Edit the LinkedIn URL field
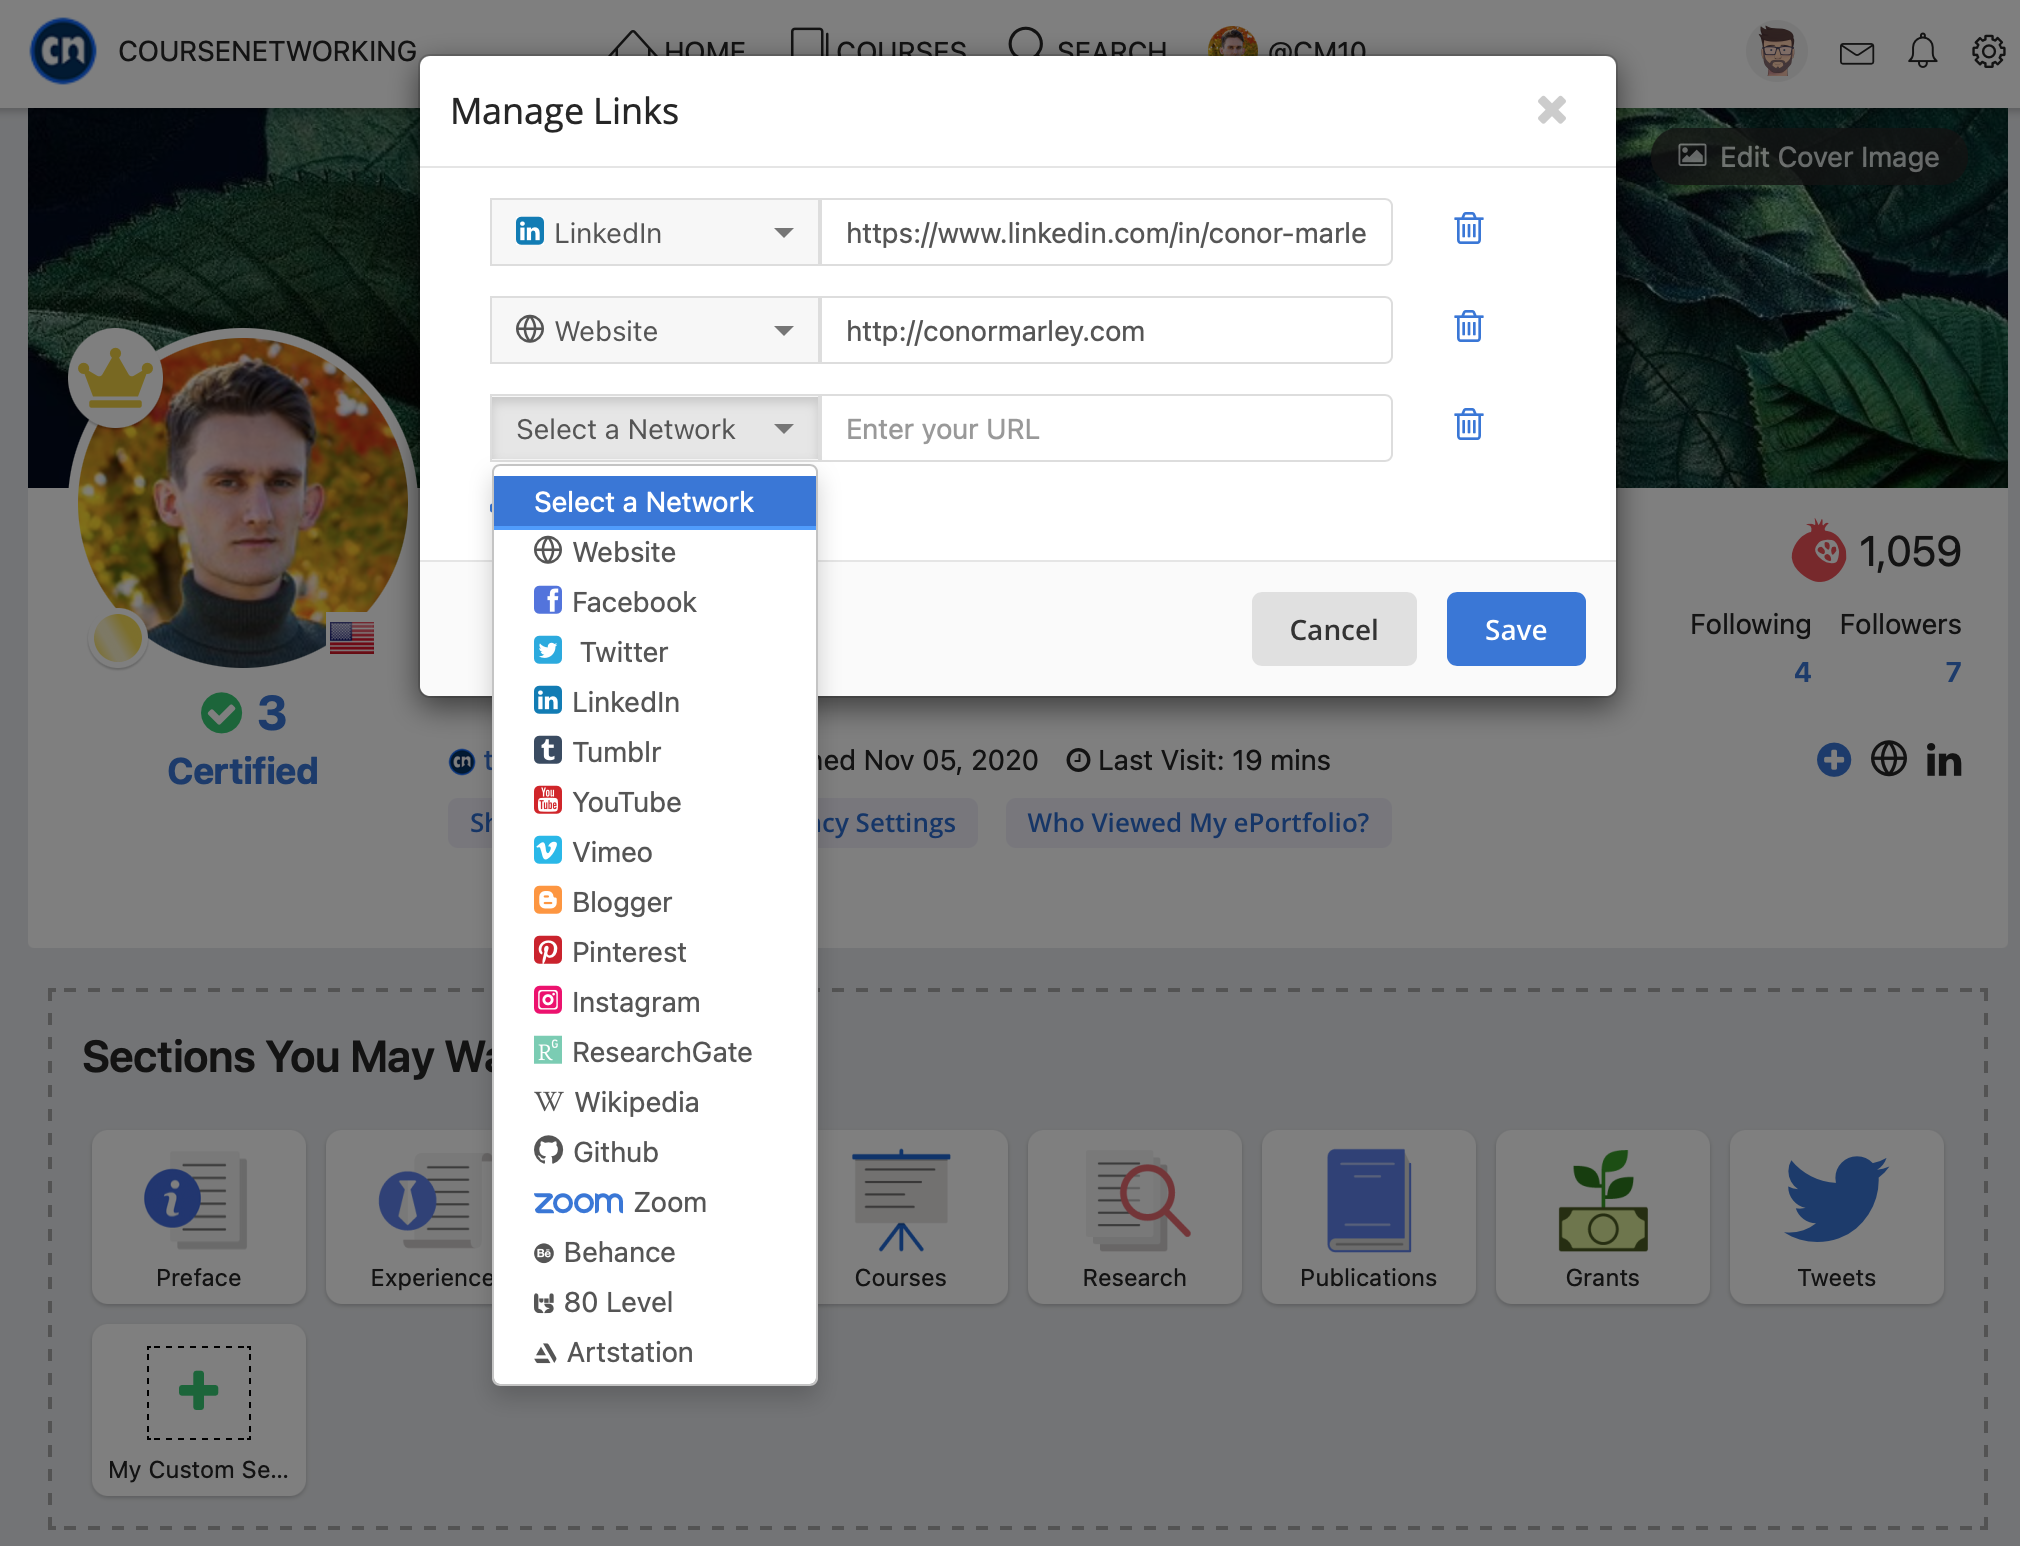The height and width of the screenshot is (1546, 2020). click(x=1106, y=232)
